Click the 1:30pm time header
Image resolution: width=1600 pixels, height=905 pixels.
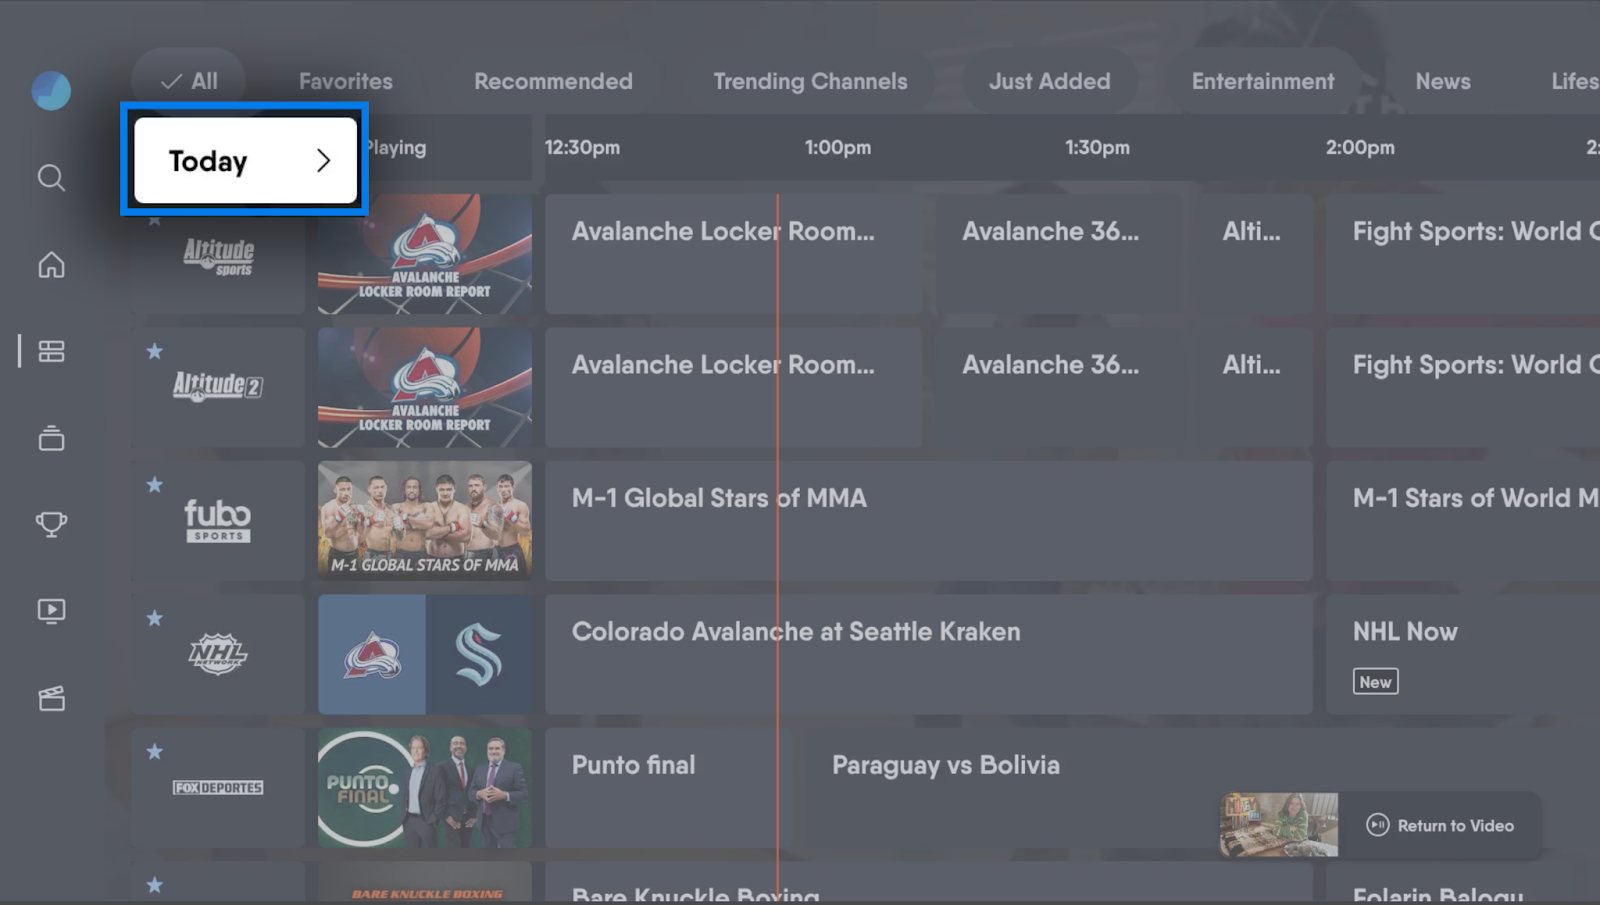pos(1097,147)
